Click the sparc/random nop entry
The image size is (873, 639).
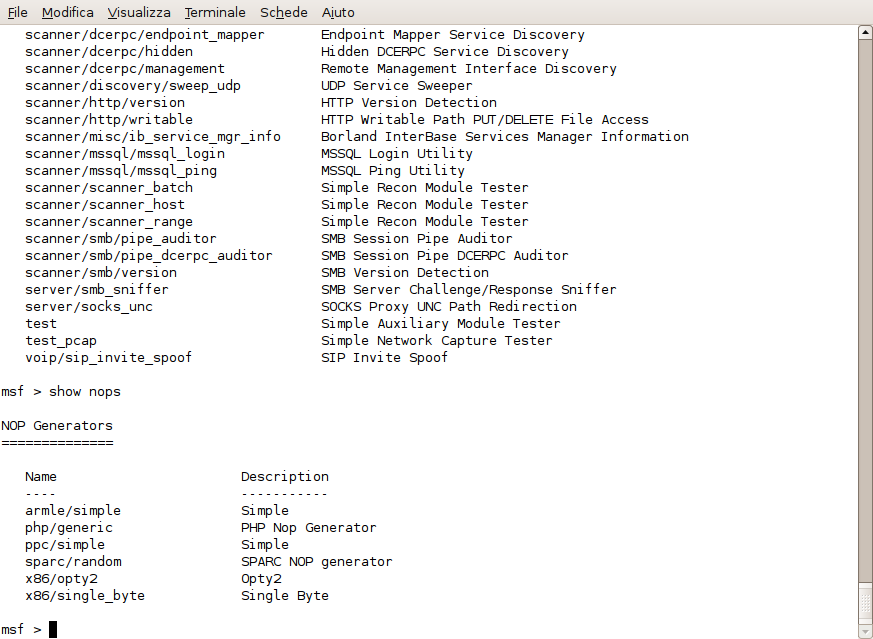pos(73,562)
